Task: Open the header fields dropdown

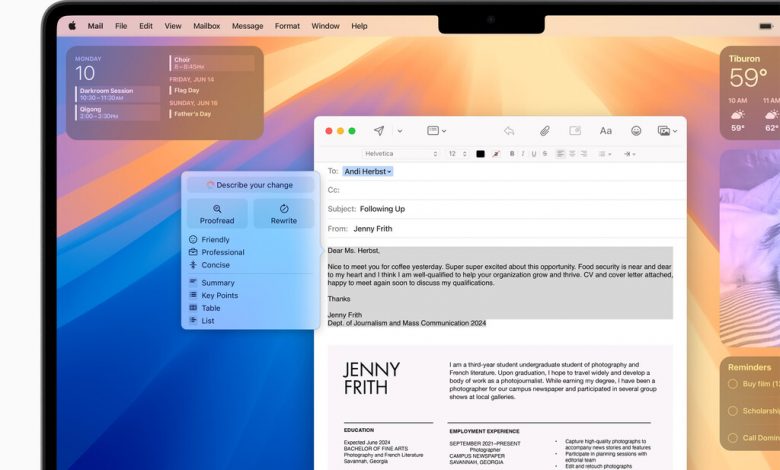Action: tap(436, 131)
